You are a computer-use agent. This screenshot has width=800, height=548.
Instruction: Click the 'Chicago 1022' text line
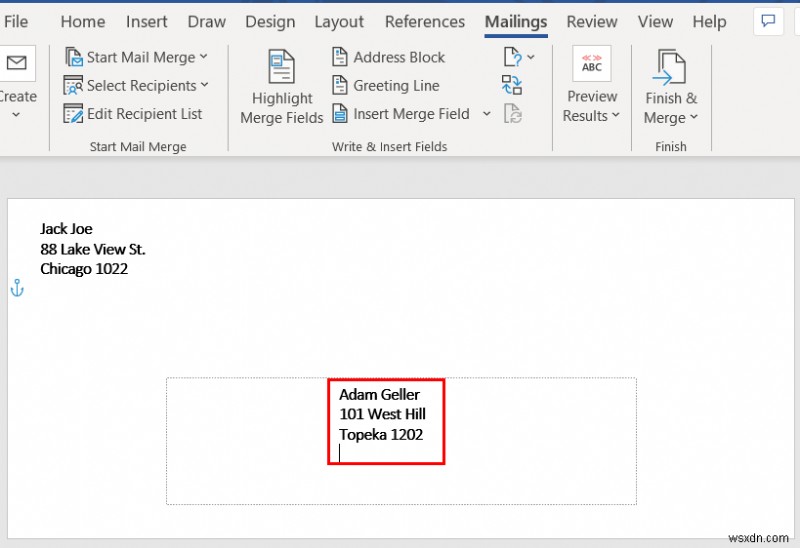(84, 269)
